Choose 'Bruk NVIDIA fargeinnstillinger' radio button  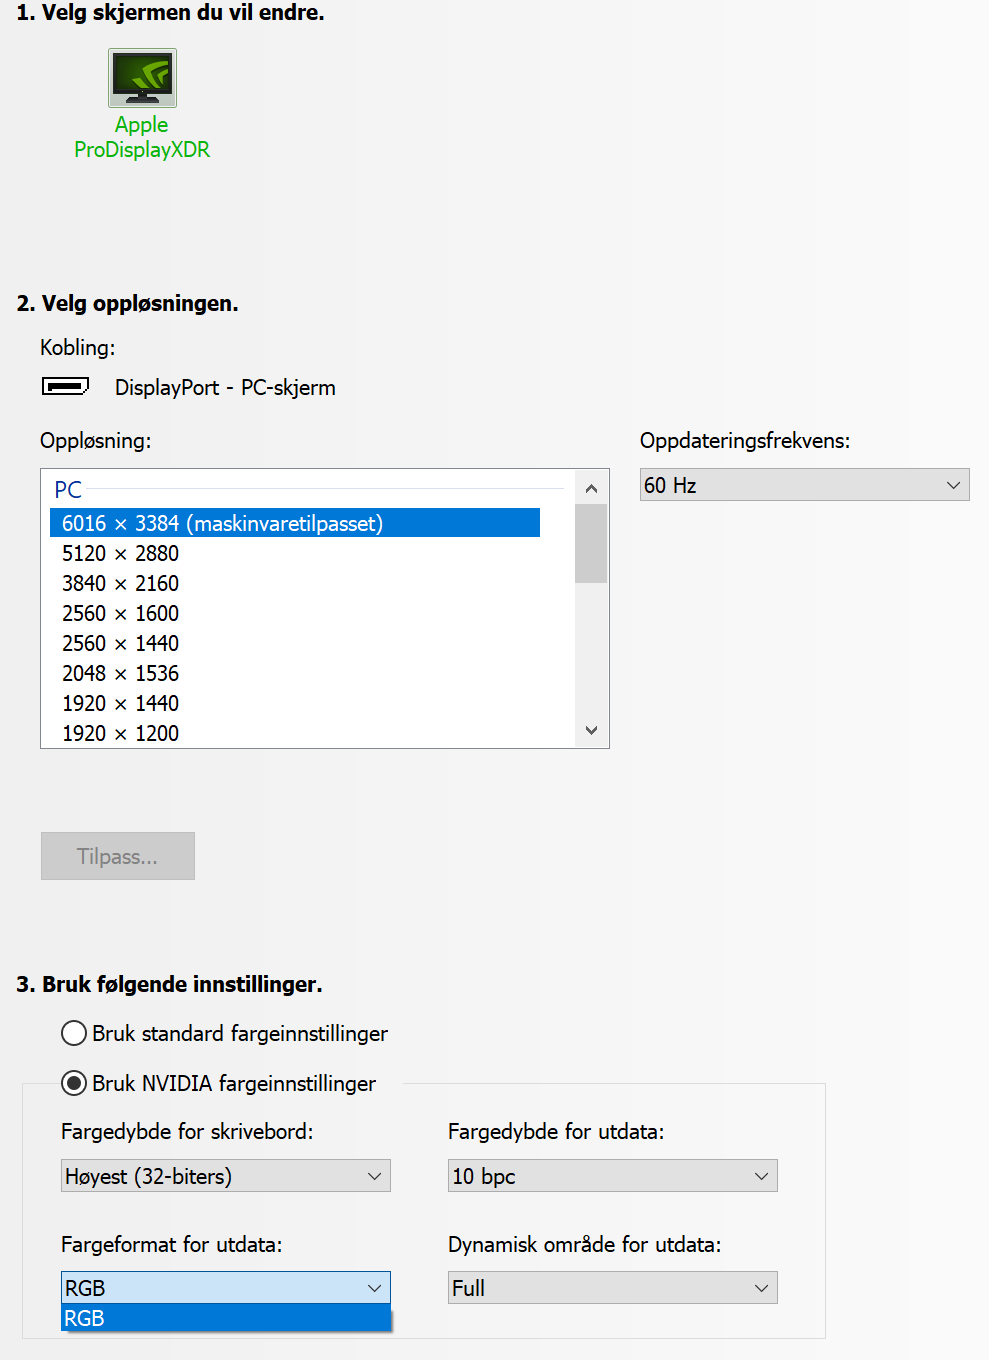point(74,1083)
